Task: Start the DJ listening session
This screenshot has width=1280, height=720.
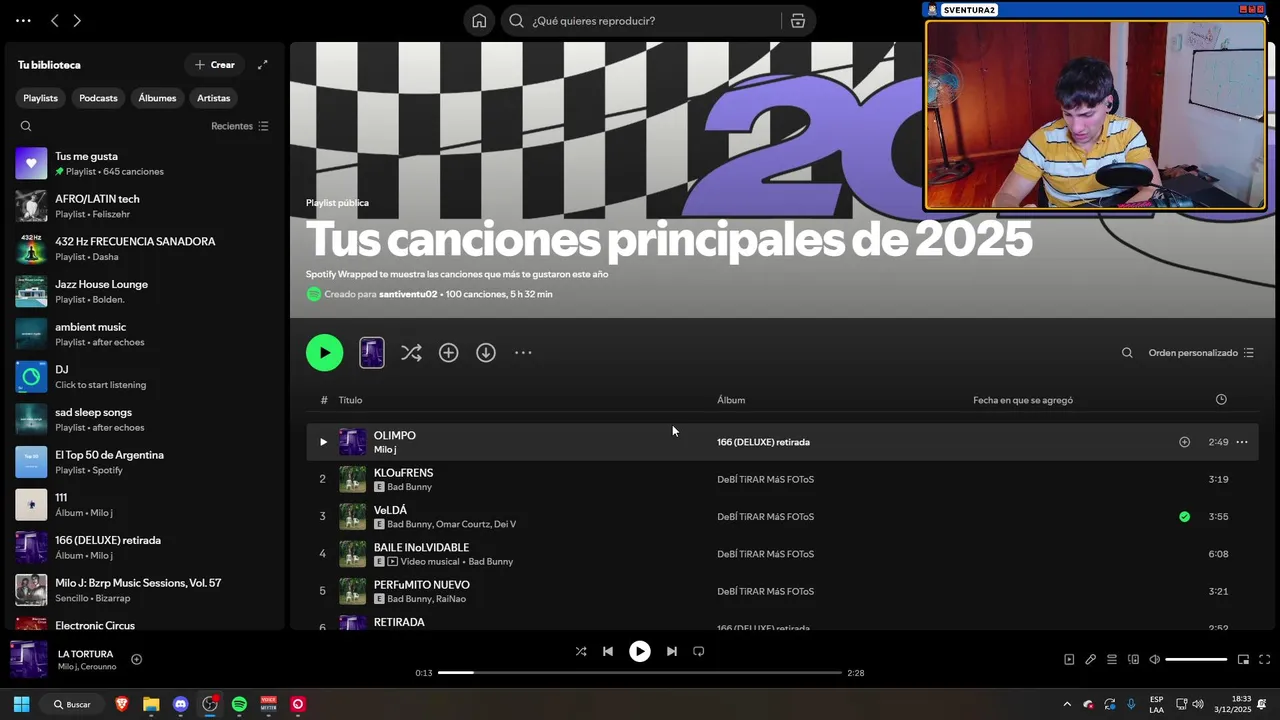Action: click(145, 377)
